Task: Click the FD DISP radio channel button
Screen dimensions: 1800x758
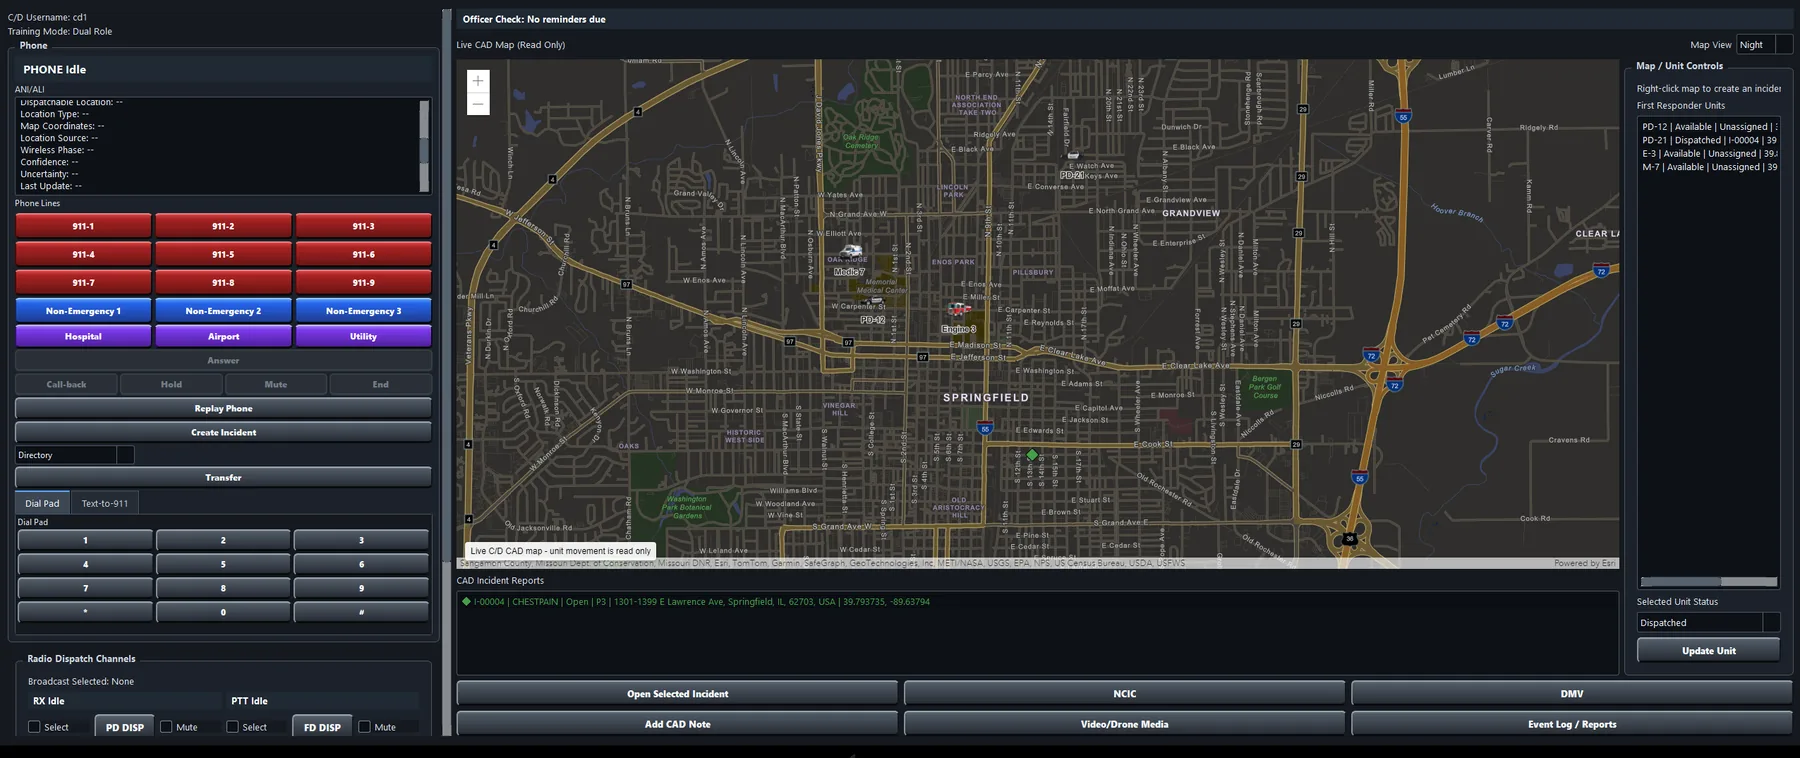Action: (322, 727)
